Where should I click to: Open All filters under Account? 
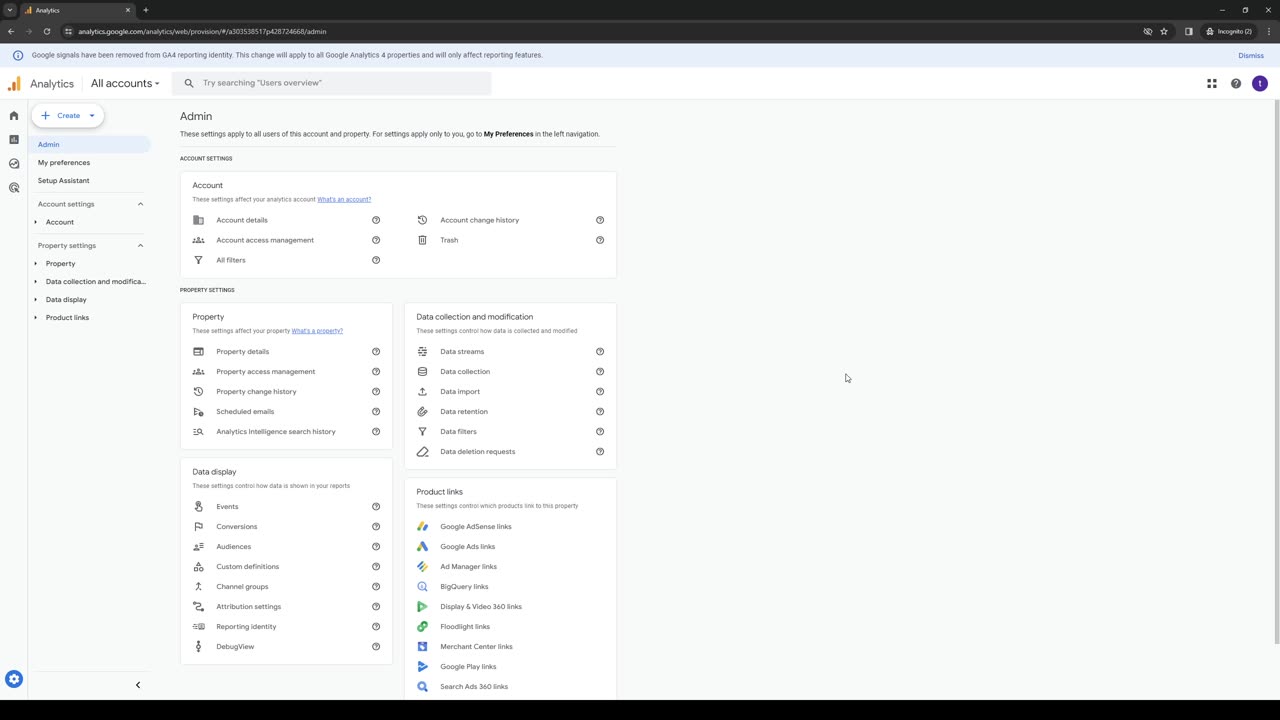(x=231, y=260)
